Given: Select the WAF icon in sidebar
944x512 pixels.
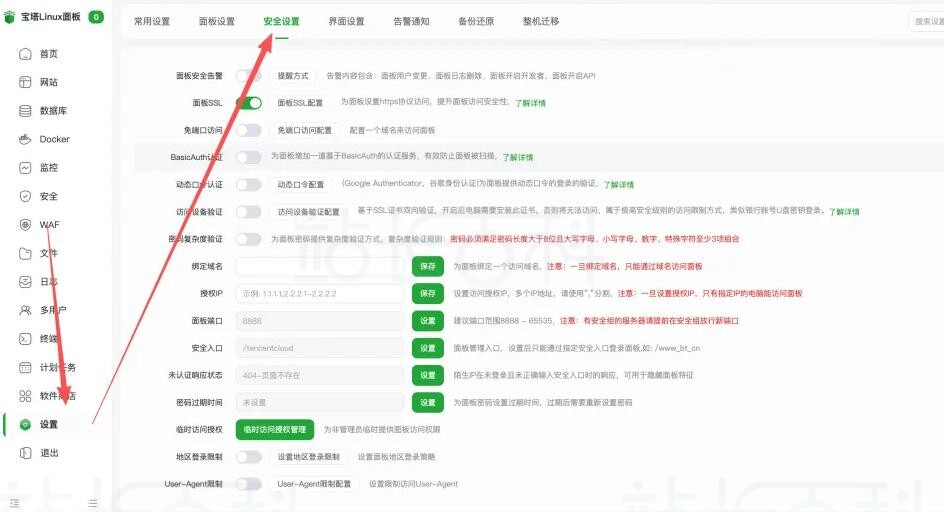Looking at the screenshot, I should tap(25, 225).
